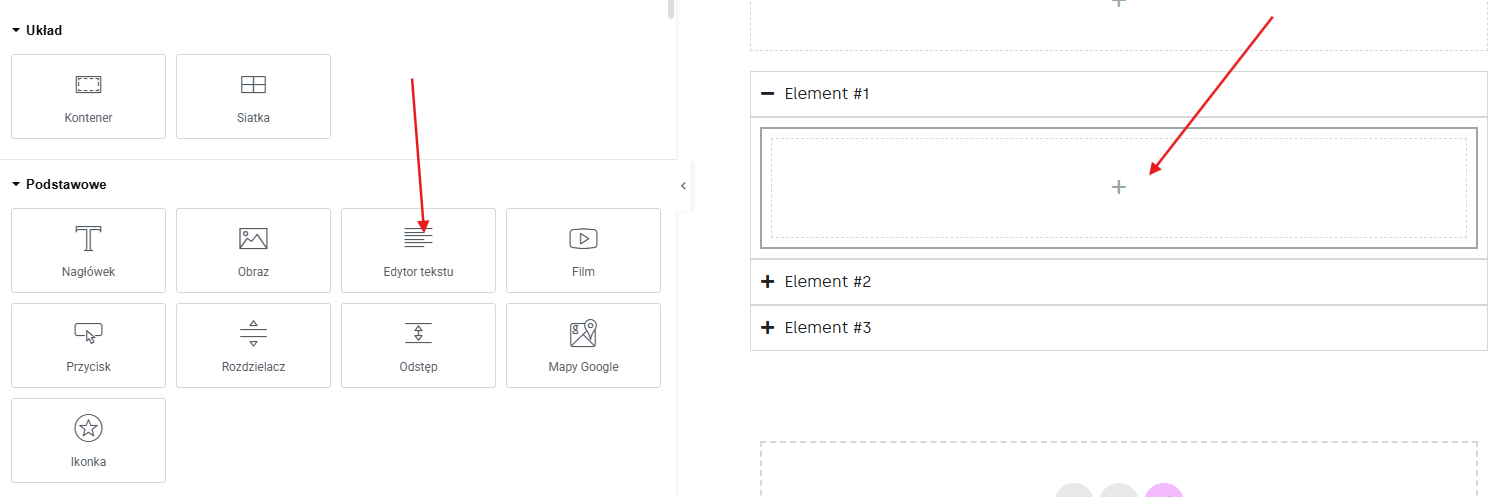The width and height of the screenshot is (1508, 497).
Task: Expand accordion Element #3
Action: pos(1119,328)
